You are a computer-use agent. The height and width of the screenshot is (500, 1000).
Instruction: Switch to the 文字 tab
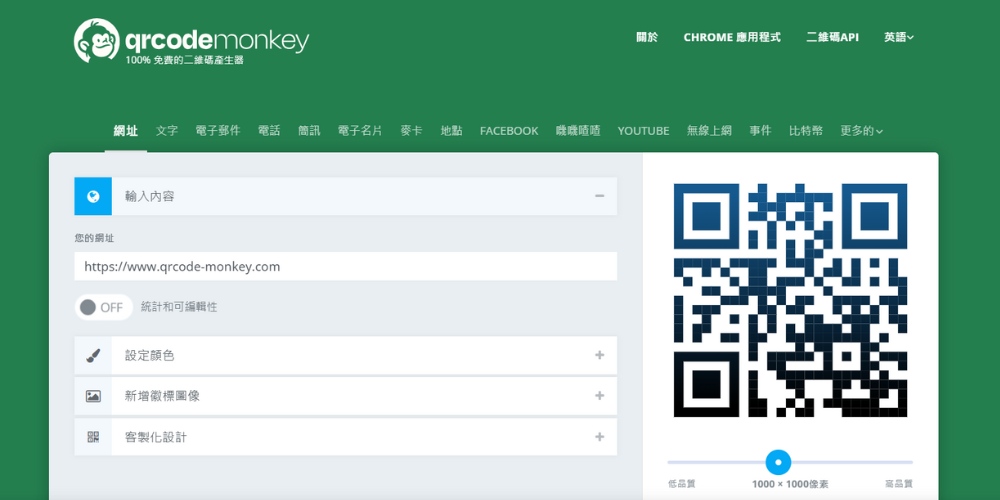tap(166, 131)
